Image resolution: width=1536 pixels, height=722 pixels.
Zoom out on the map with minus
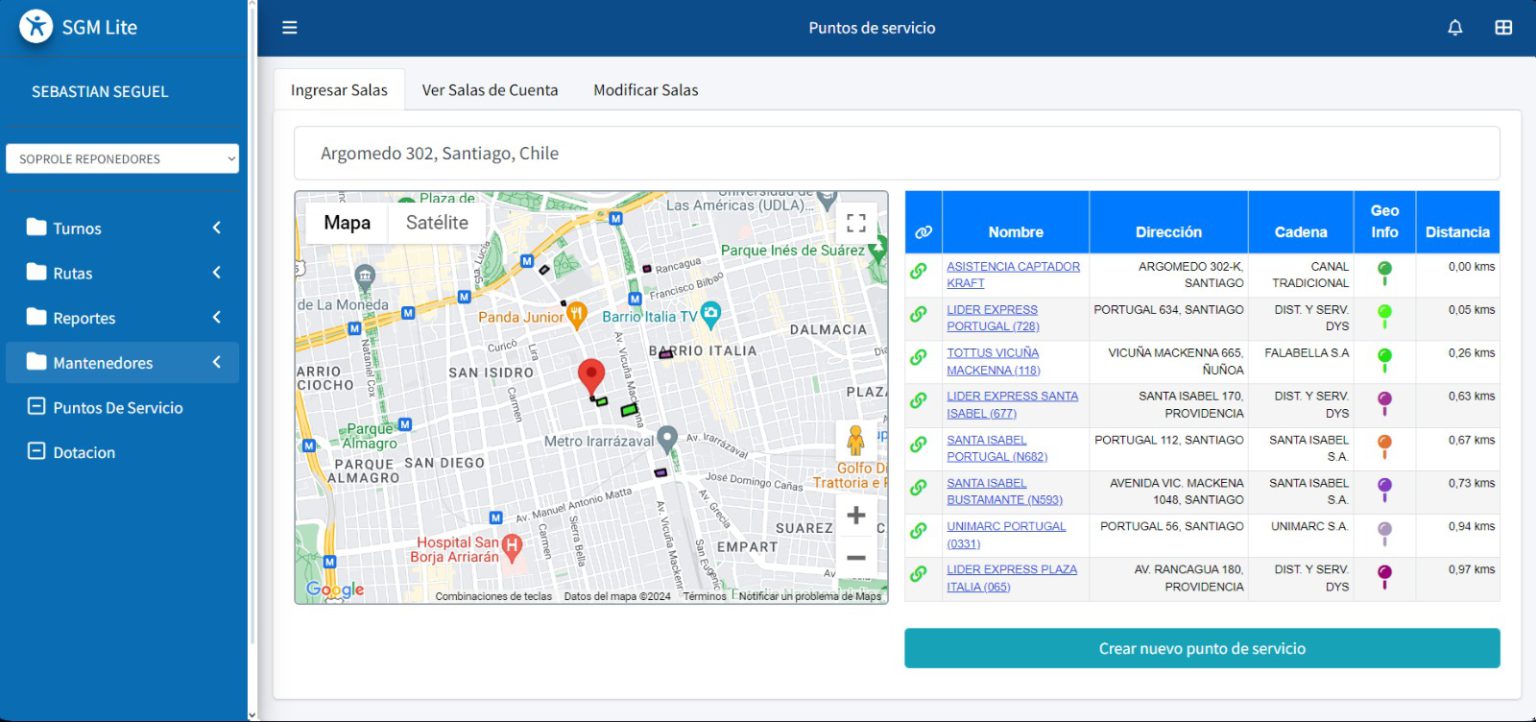click(x=856, y=557)
